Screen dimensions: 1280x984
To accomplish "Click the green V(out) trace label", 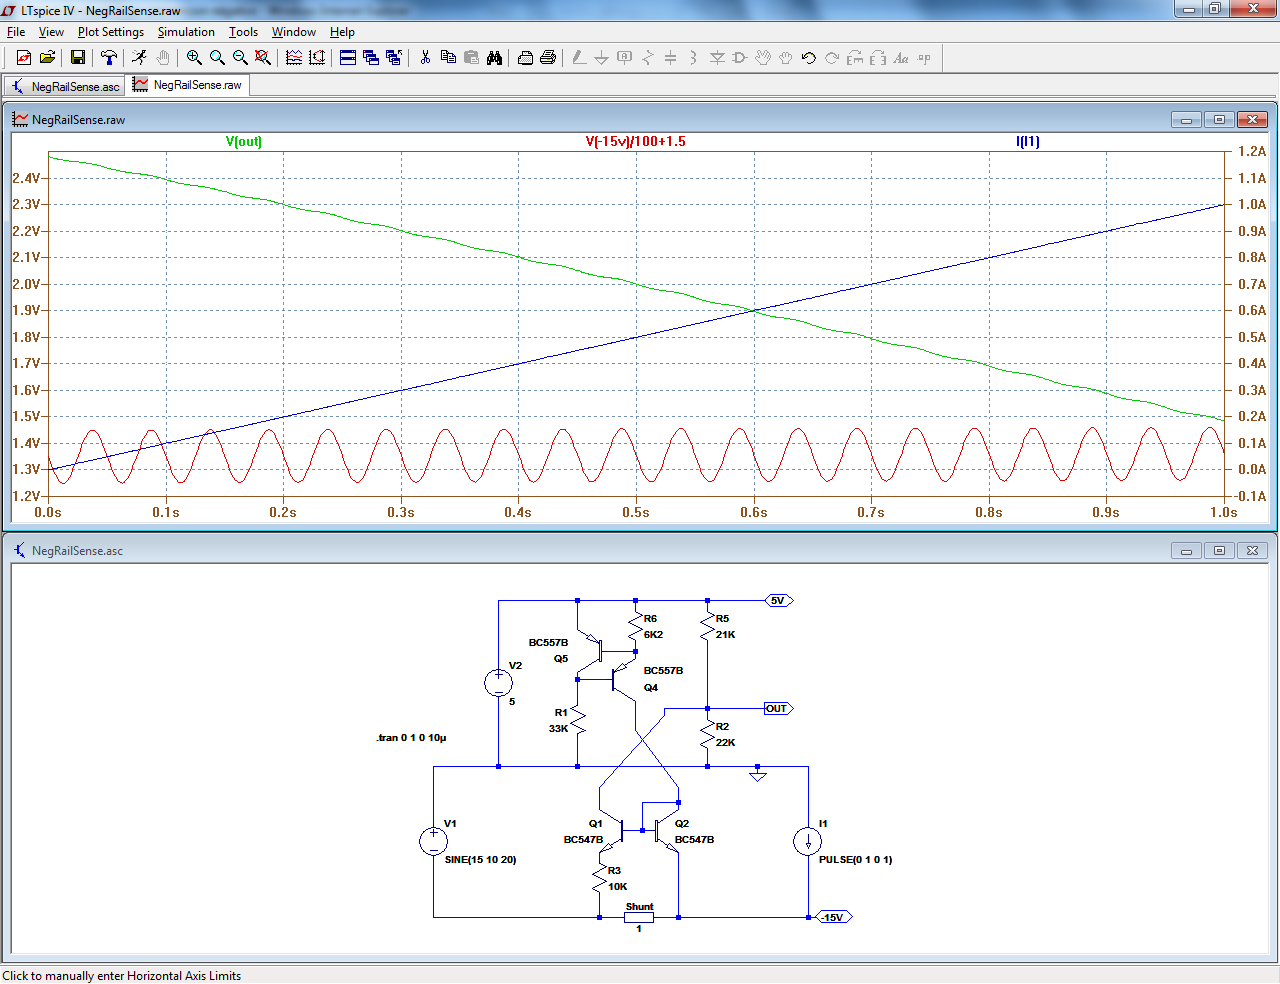I will click(x=244, y=141).
